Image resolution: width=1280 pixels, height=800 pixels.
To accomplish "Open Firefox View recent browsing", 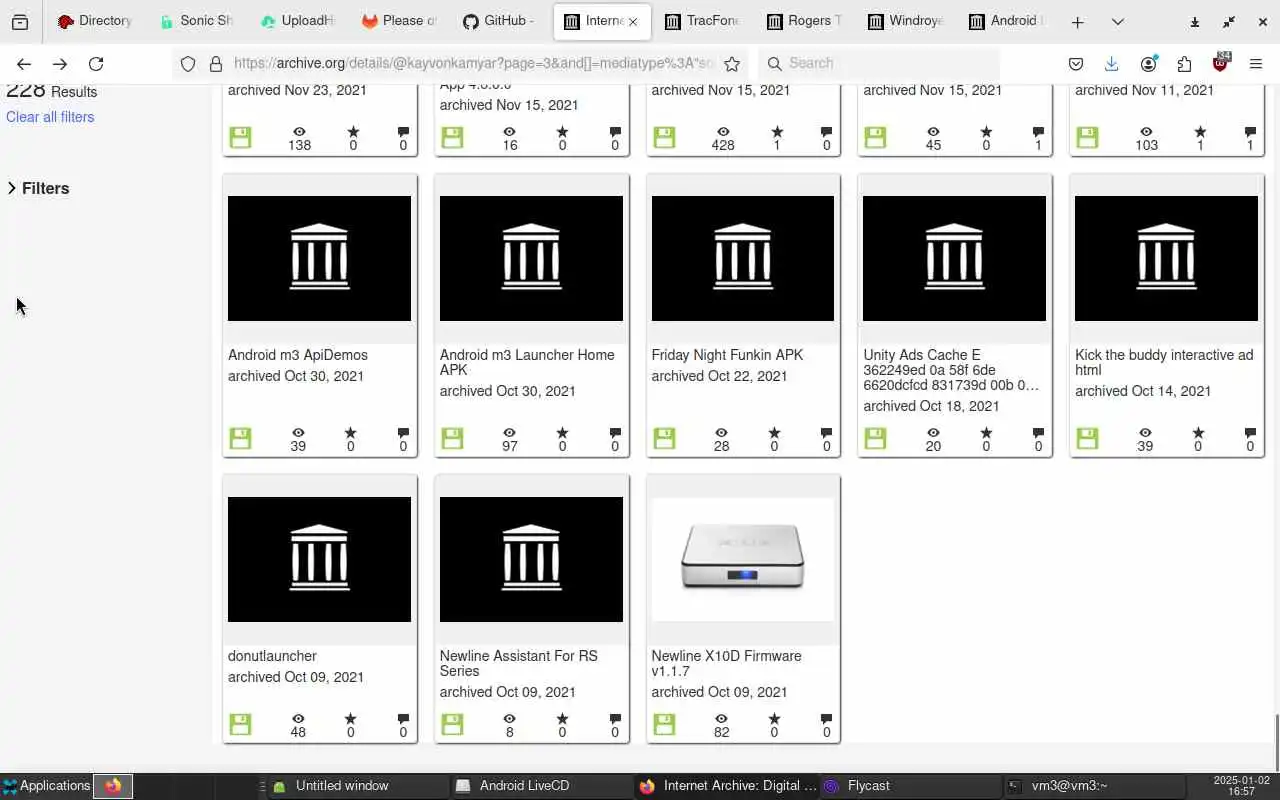I will pos(20,22).
